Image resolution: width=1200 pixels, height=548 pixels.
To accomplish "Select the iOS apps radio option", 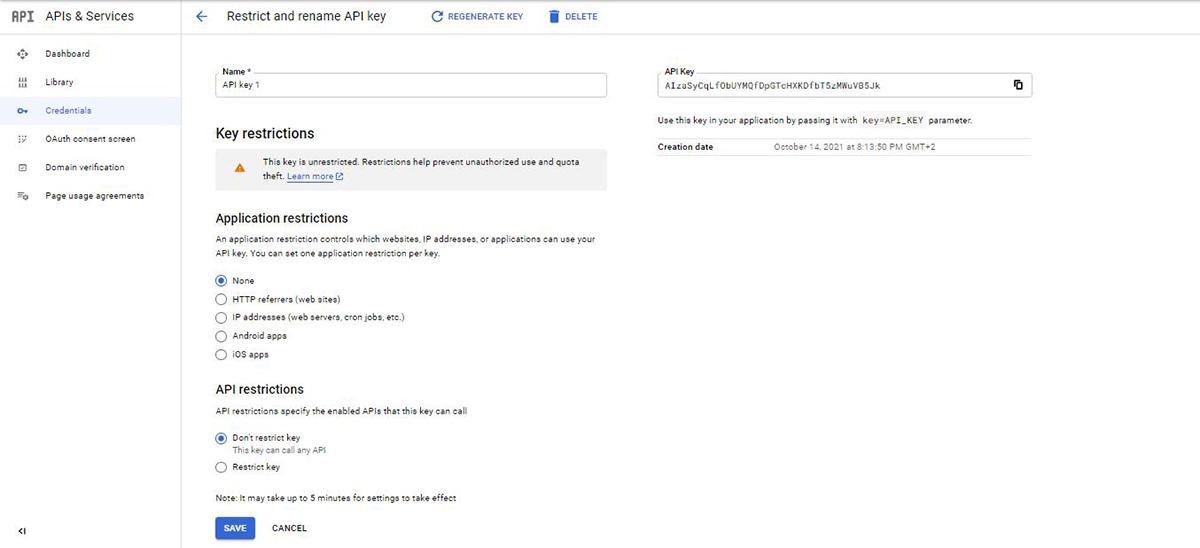I will point(222,355).
